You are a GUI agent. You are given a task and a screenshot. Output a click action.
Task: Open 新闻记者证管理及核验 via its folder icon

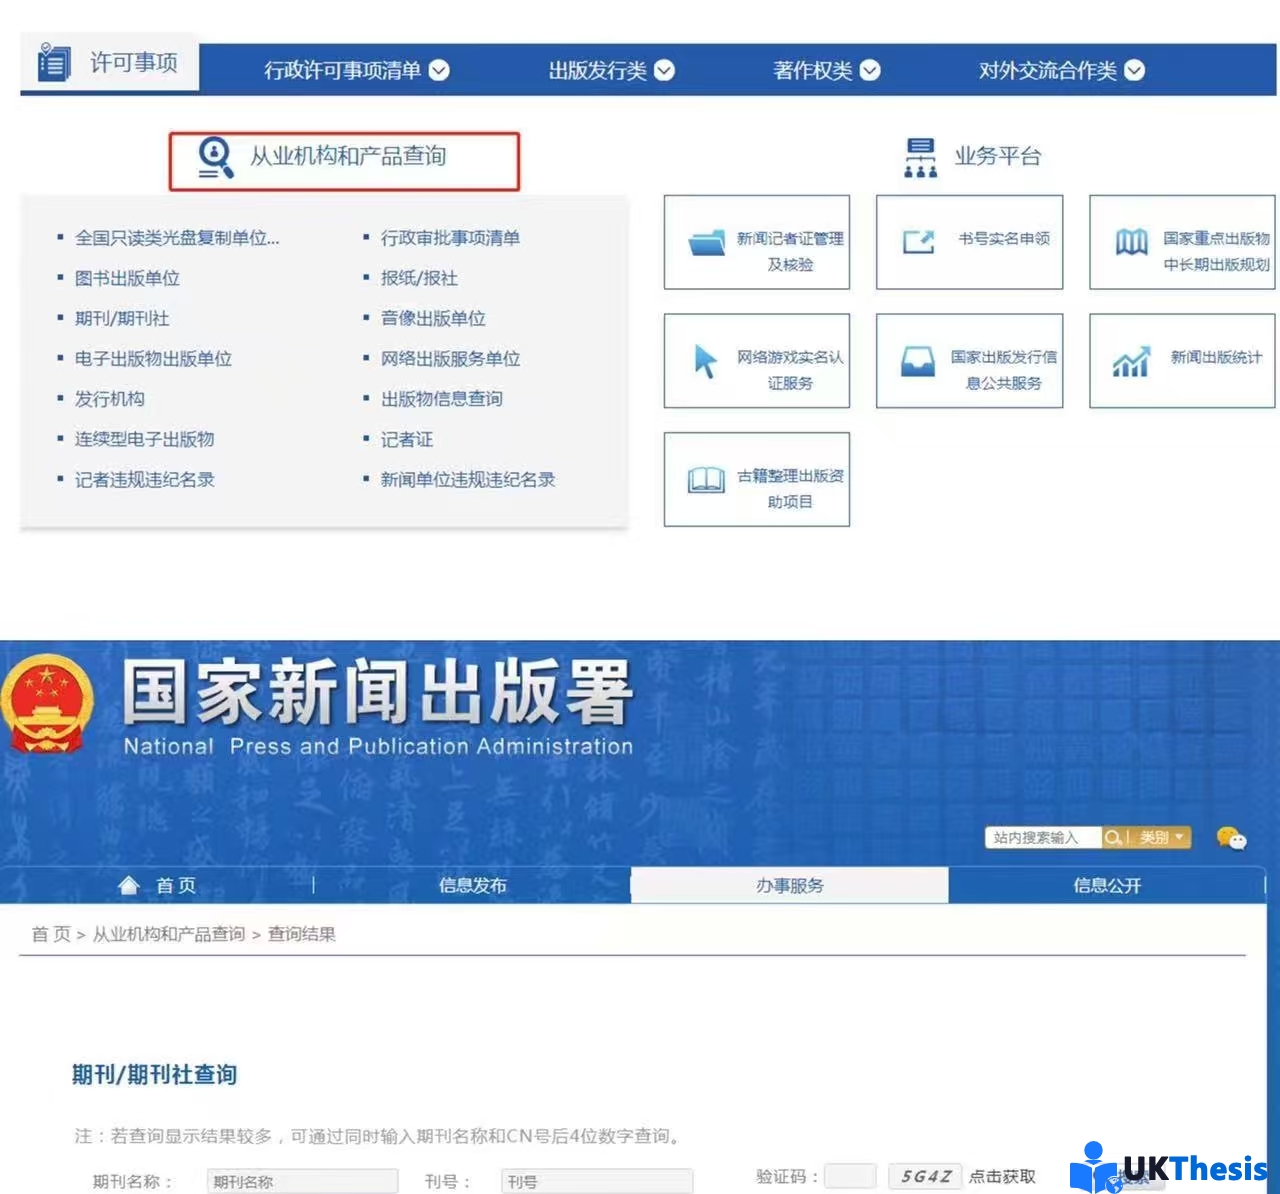point(706,242)
